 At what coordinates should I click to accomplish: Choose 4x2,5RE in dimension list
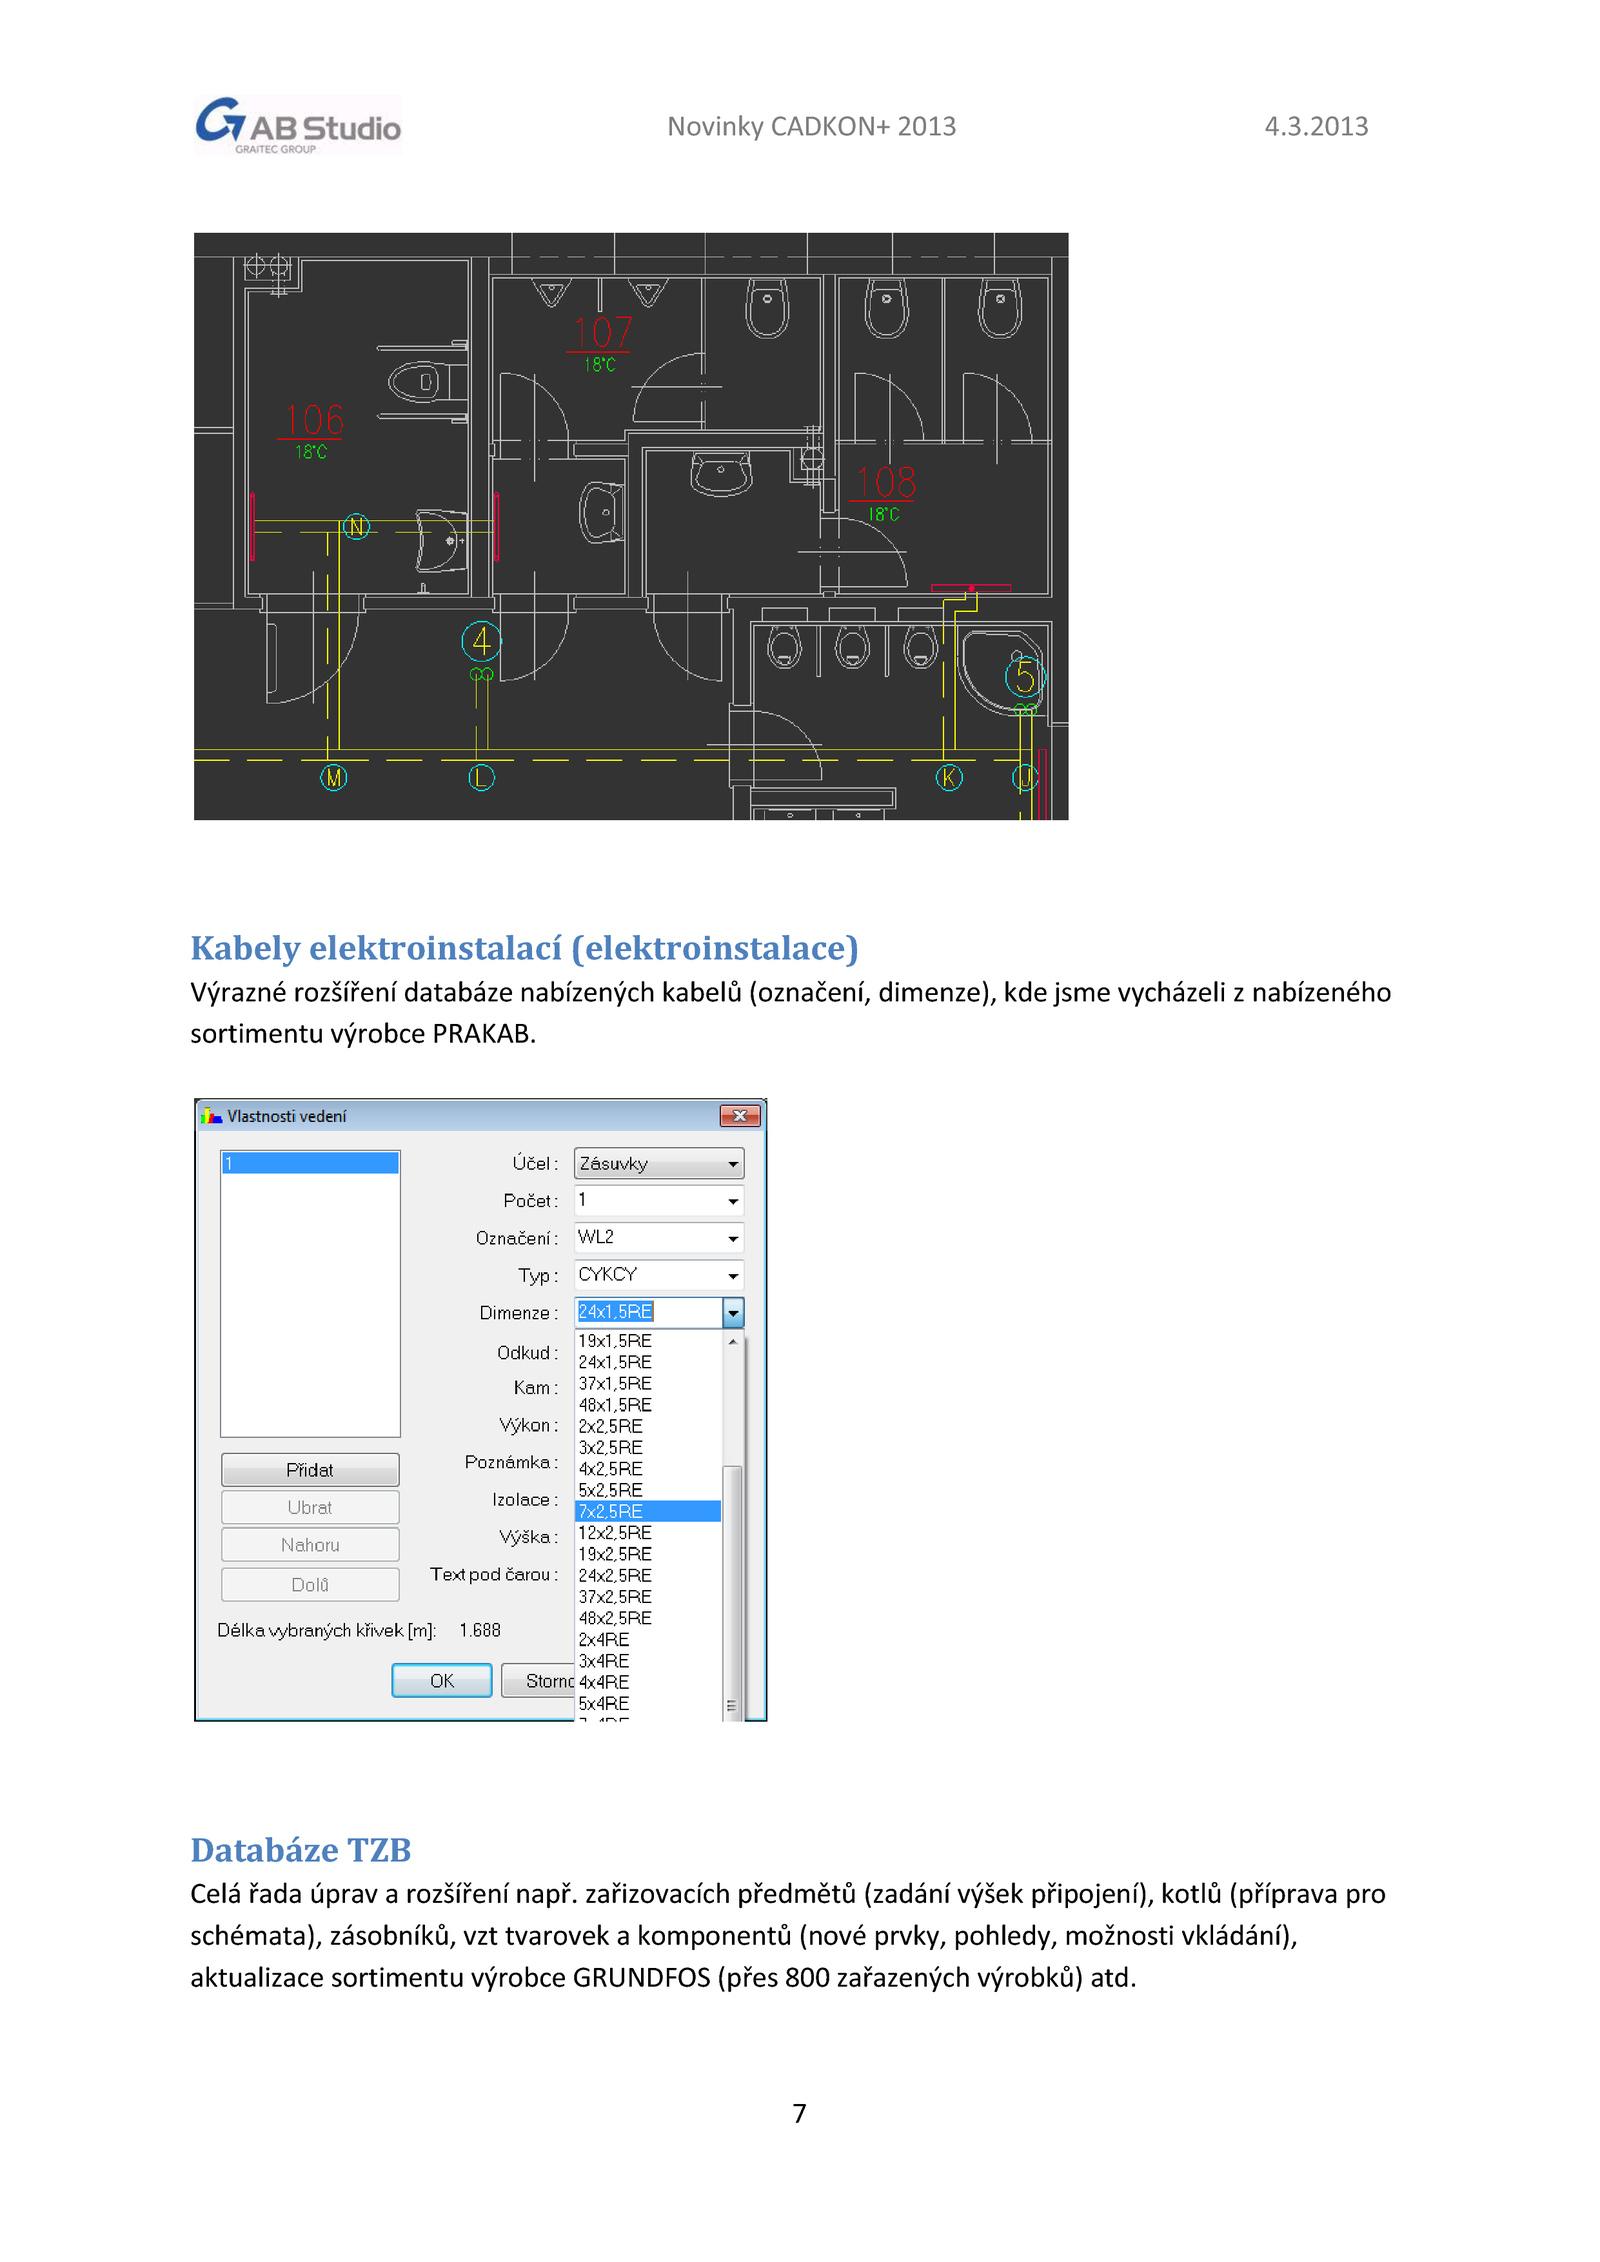coord(648,1469)
